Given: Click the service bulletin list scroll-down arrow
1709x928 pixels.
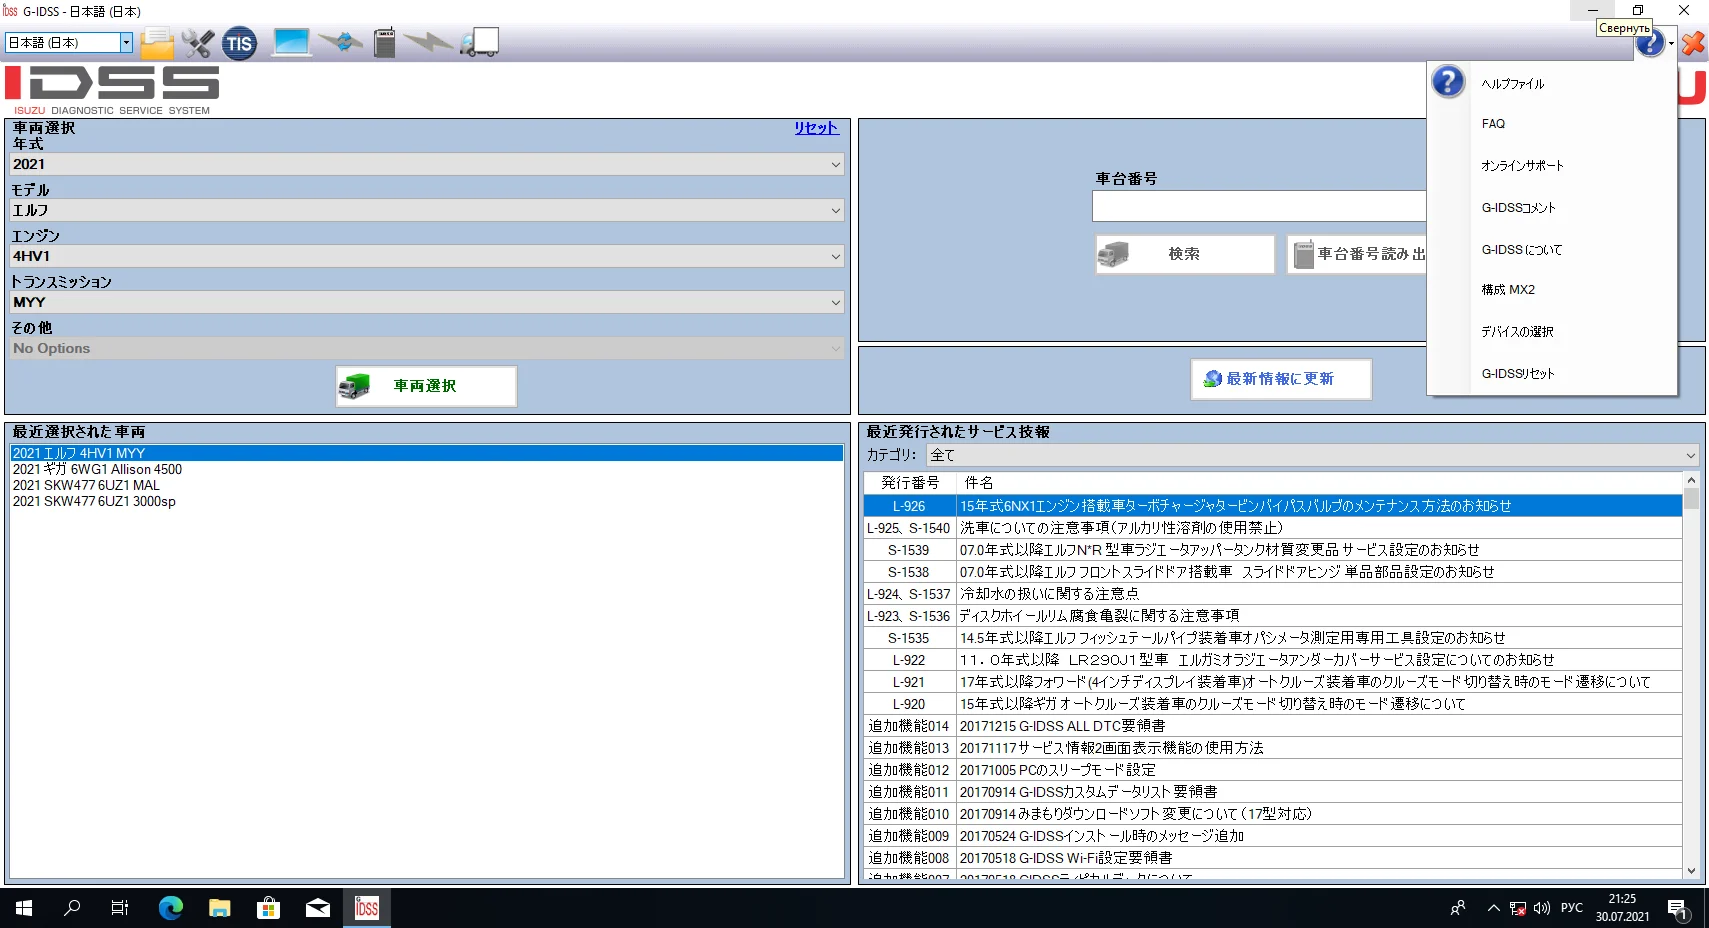Looking at the screenshot, I should (x=1691, y=870).
